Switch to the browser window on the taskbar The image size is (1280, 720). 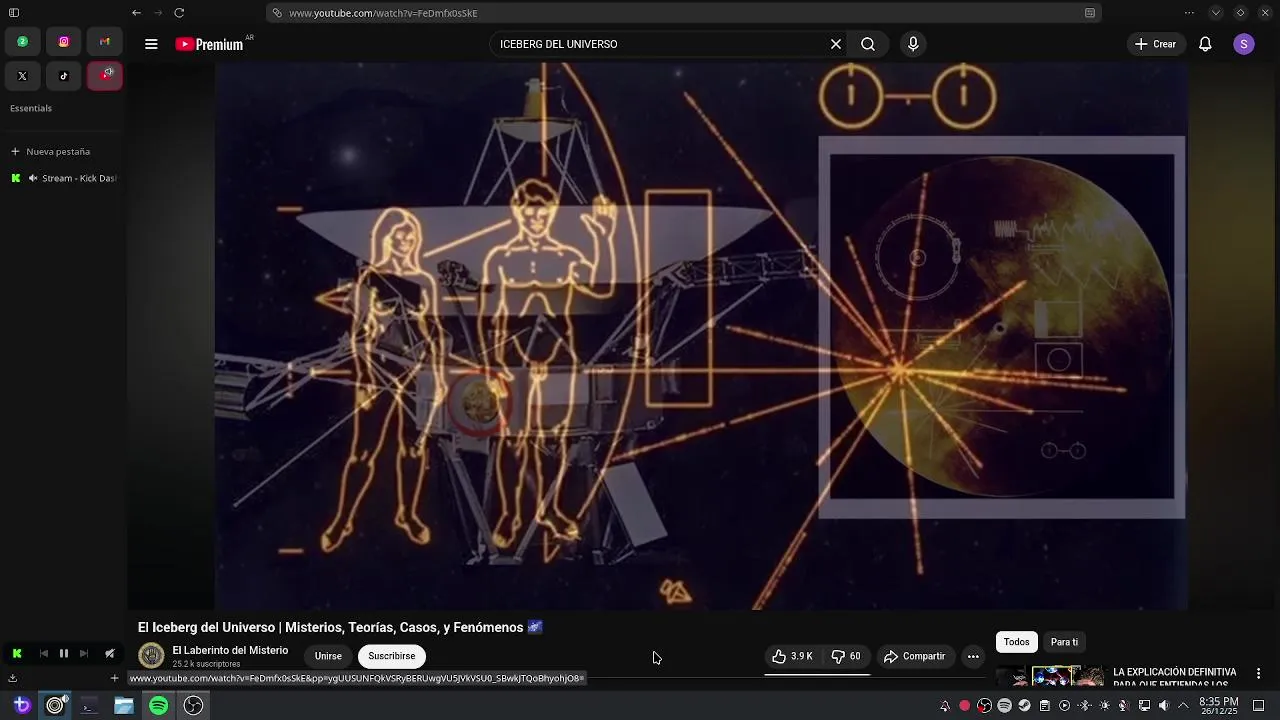pos(55,706)
